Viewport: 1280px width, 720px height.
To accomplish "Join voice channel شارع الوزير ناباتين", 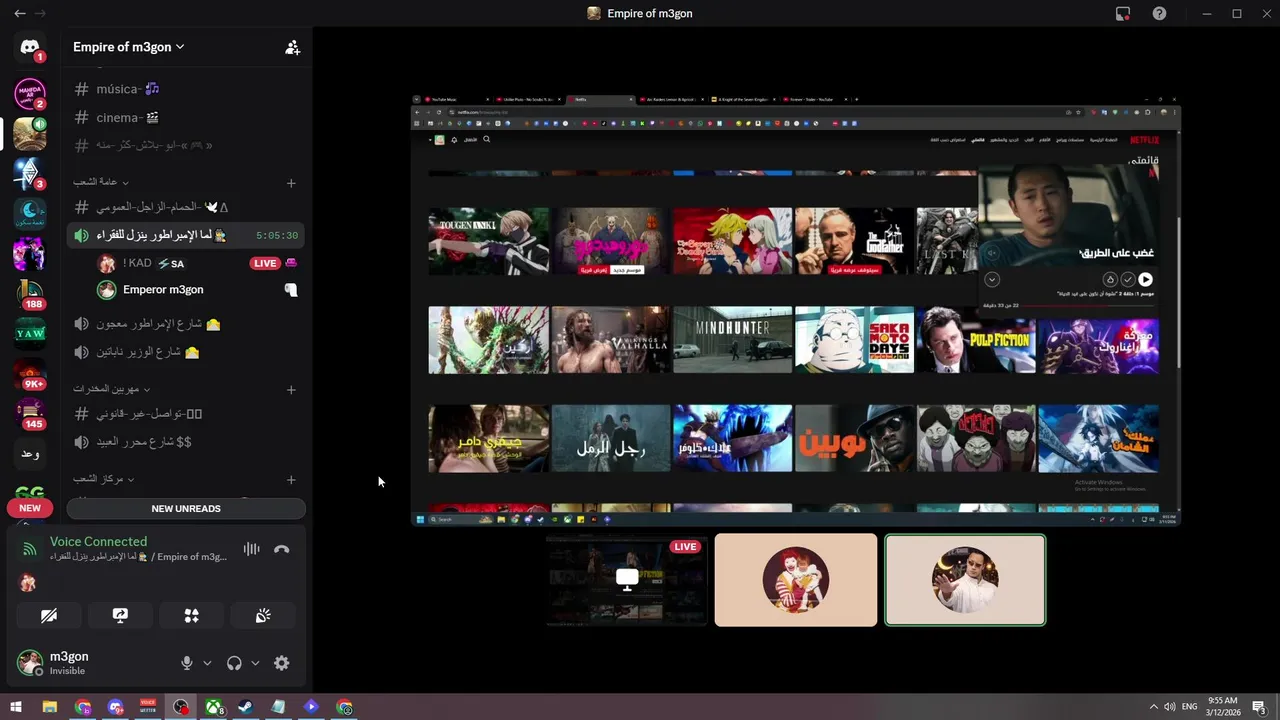I will (x=186, y=352).
